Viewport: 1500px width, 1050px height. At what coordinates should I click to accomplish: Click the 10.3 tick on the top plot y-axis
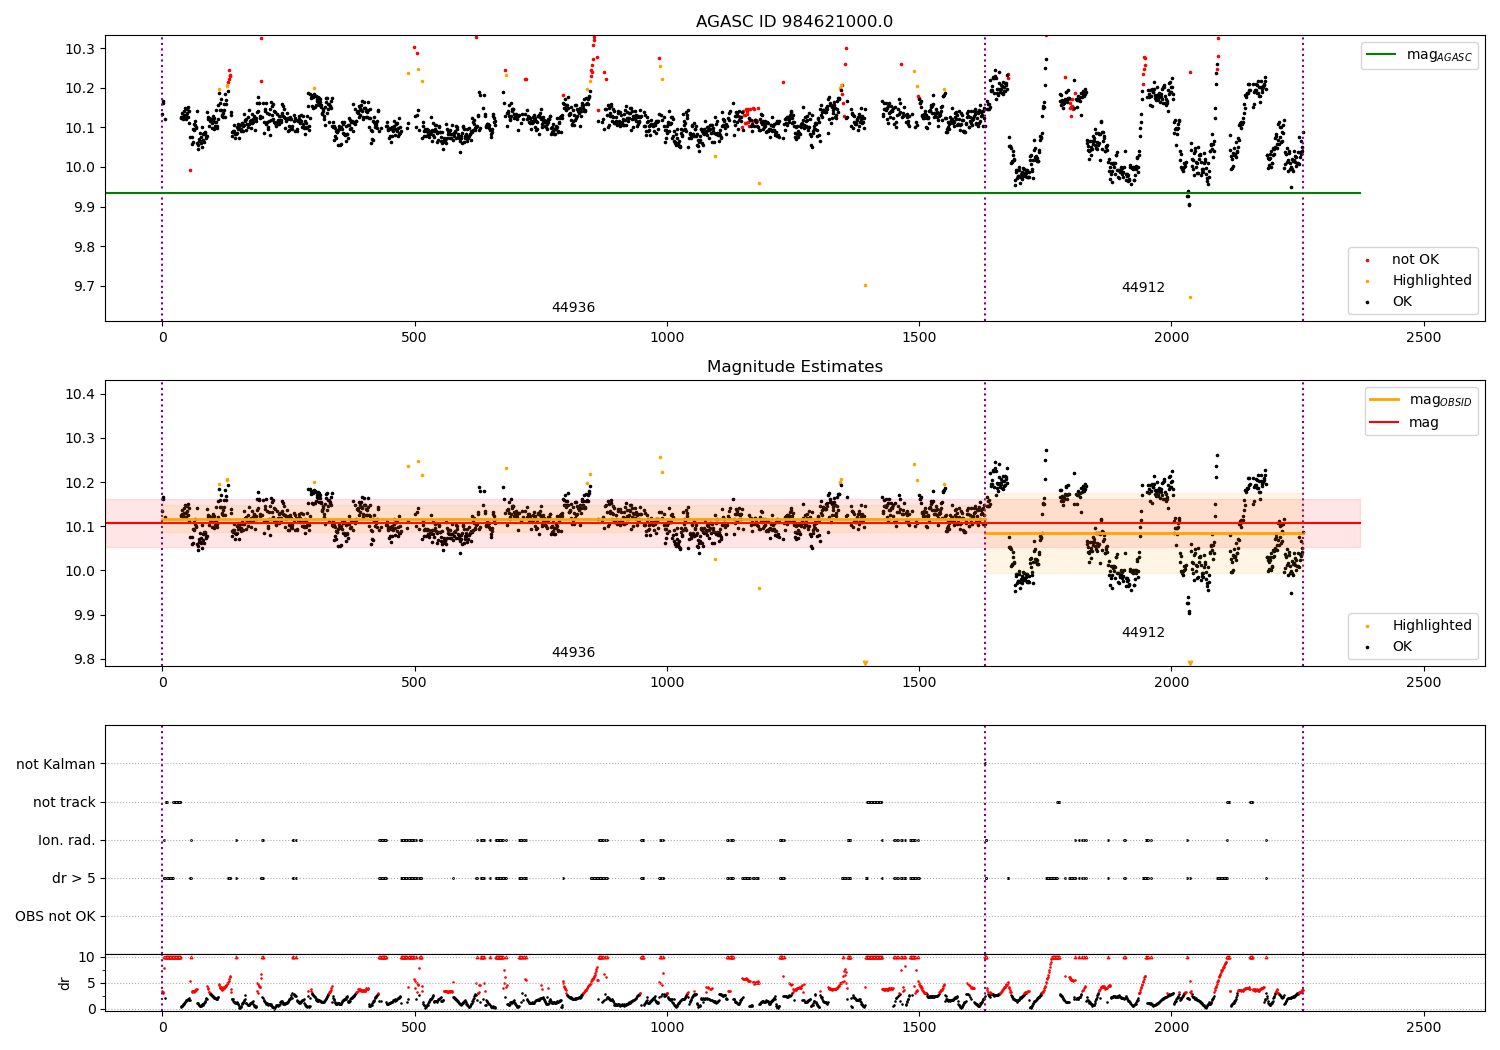pyautogui.click(x=80, y=49)
